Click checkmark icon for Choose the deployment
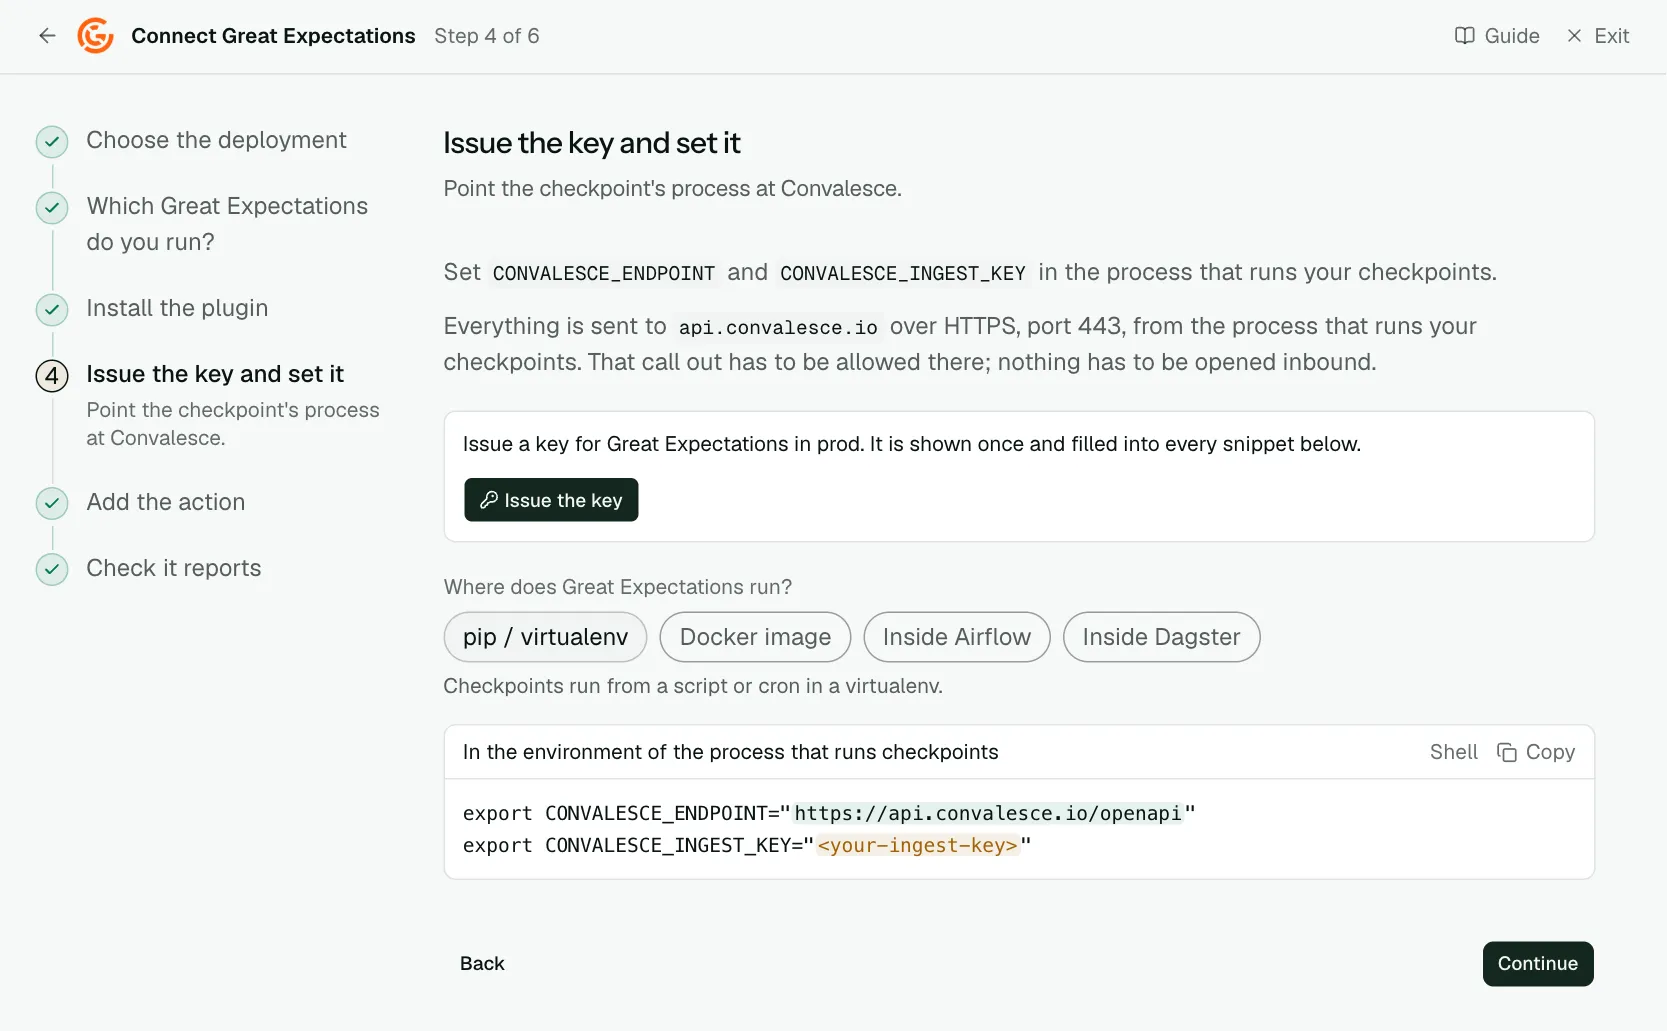The width and height of the screenshot is (1667, 1031). [x=52, y=142]
